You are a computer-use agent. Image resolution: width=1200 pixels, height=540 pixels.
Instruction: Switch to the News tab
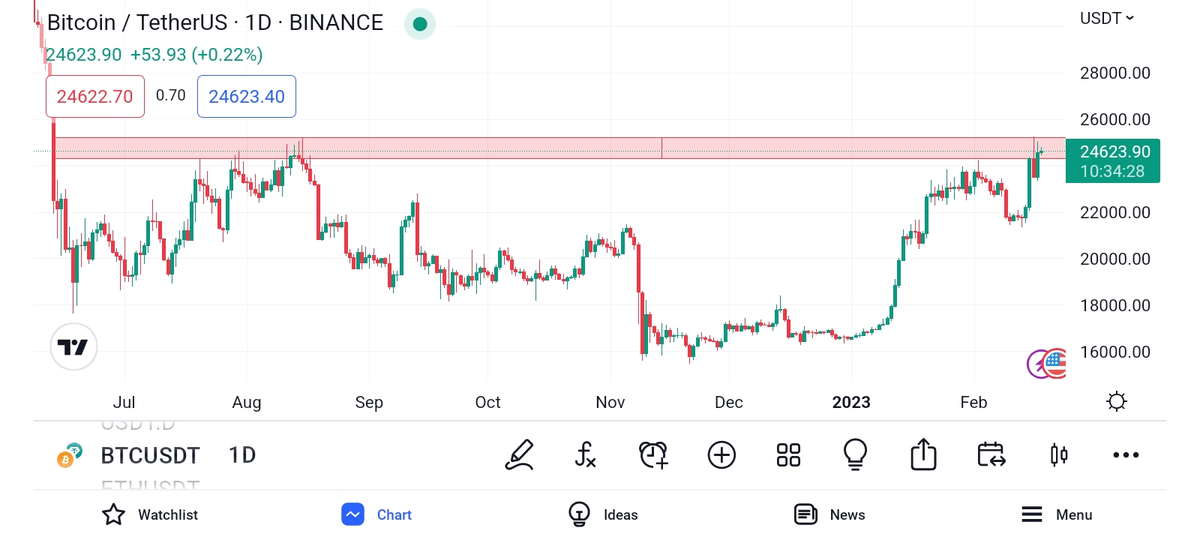pyautogui.click(x=829, y=515)
